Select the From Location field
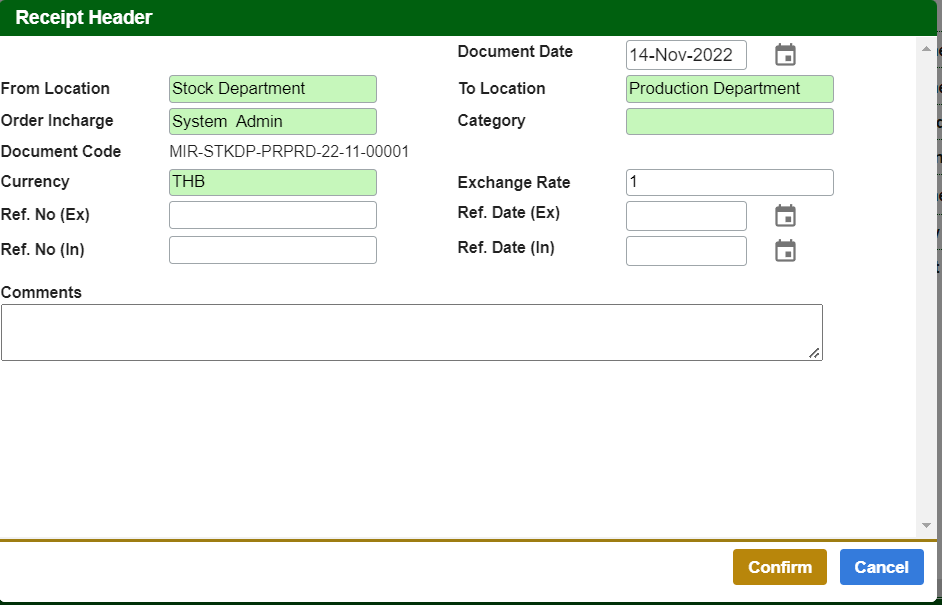Viewport: 942px width, 605px height. (x=272, y=89)
